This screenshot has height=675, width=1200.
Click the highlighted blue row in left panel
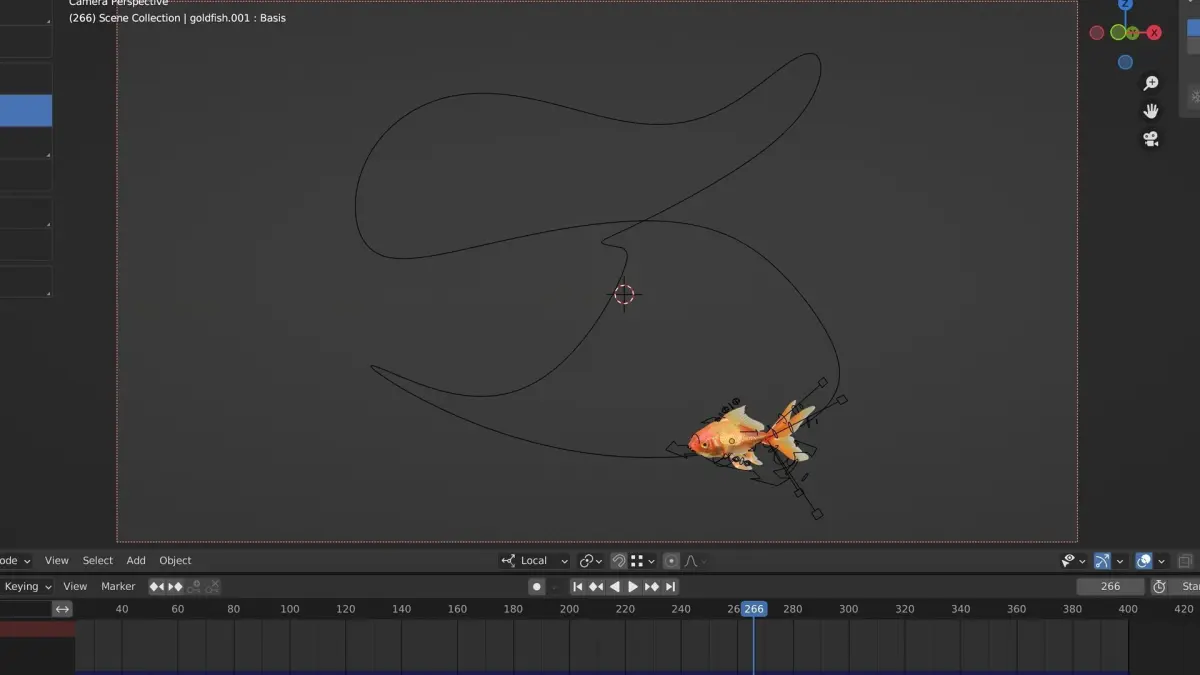coord(26,111)
